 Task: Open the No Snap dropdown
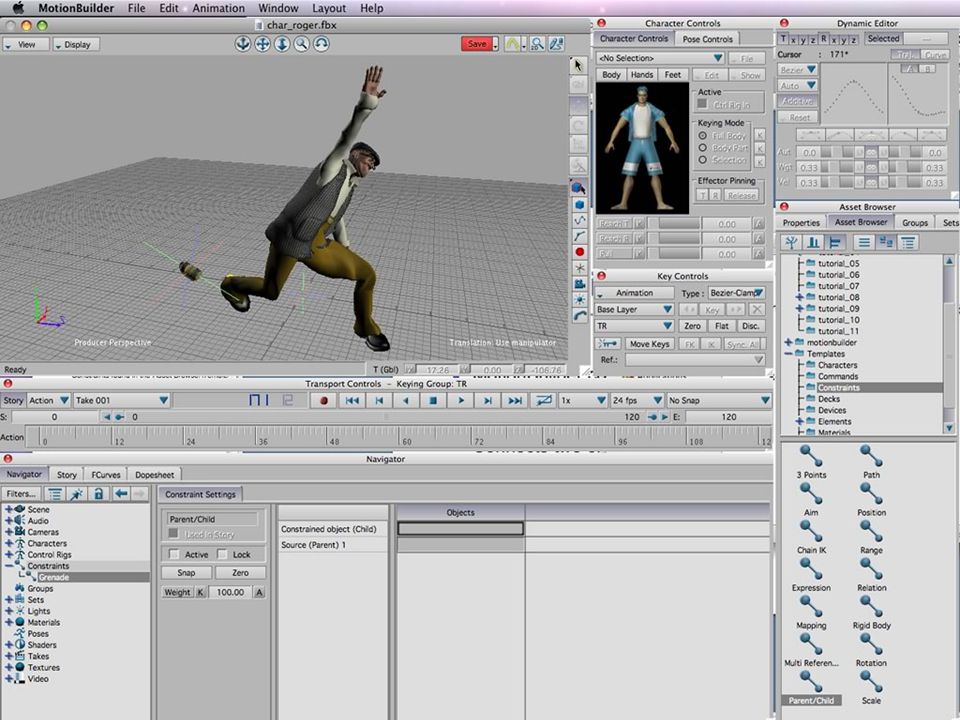click(719, 400)
